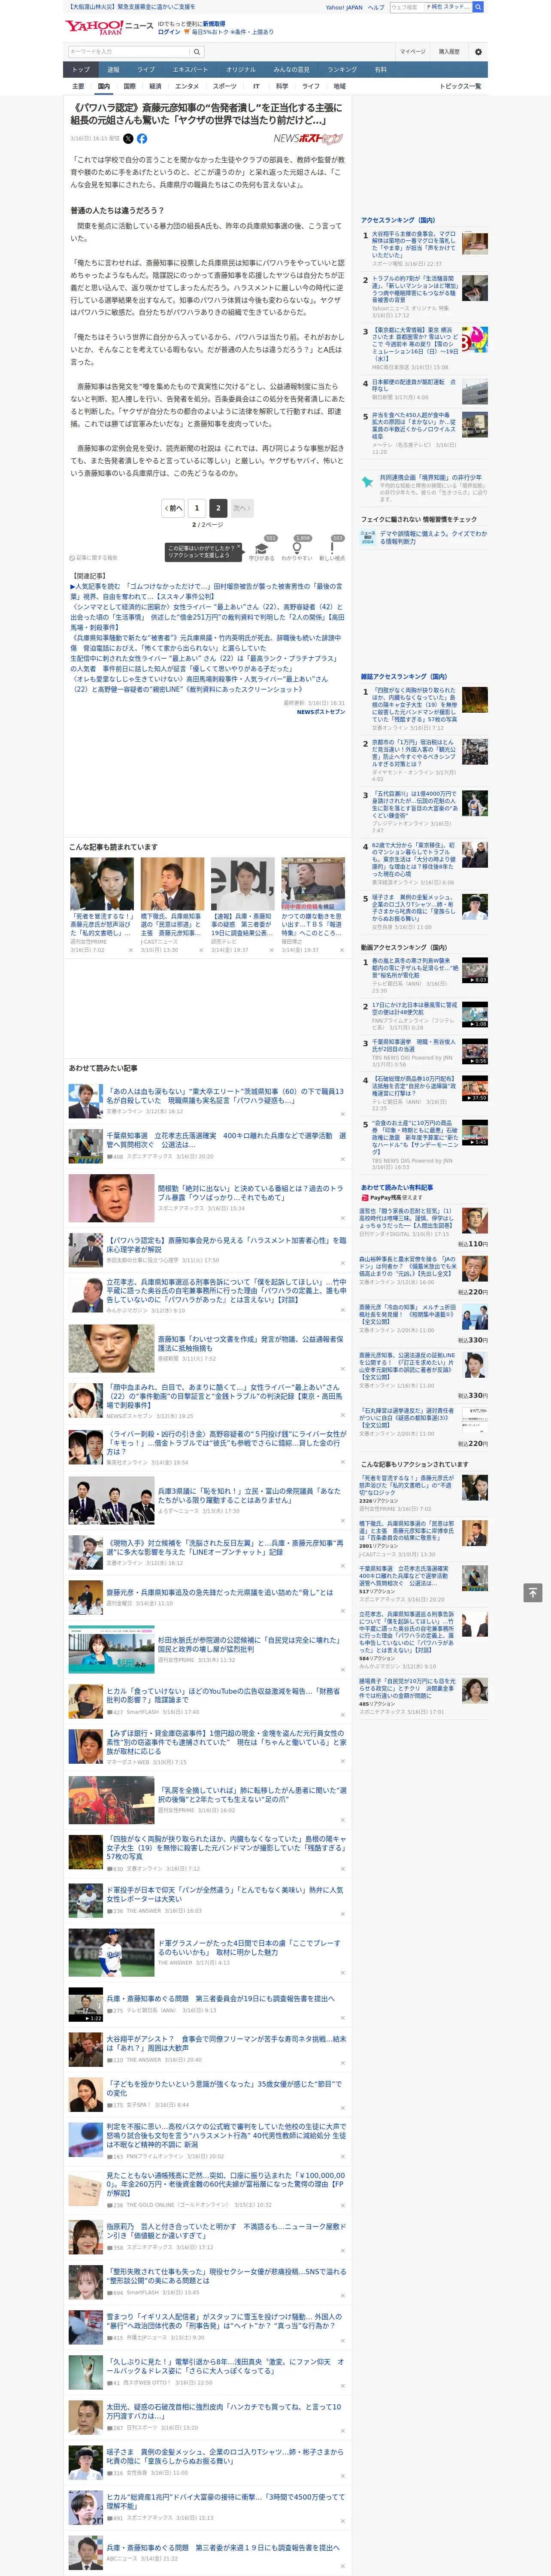This screenshot has width=551, height=2576.
Task: Open 購入履歴
Action: tap(449, 52)
